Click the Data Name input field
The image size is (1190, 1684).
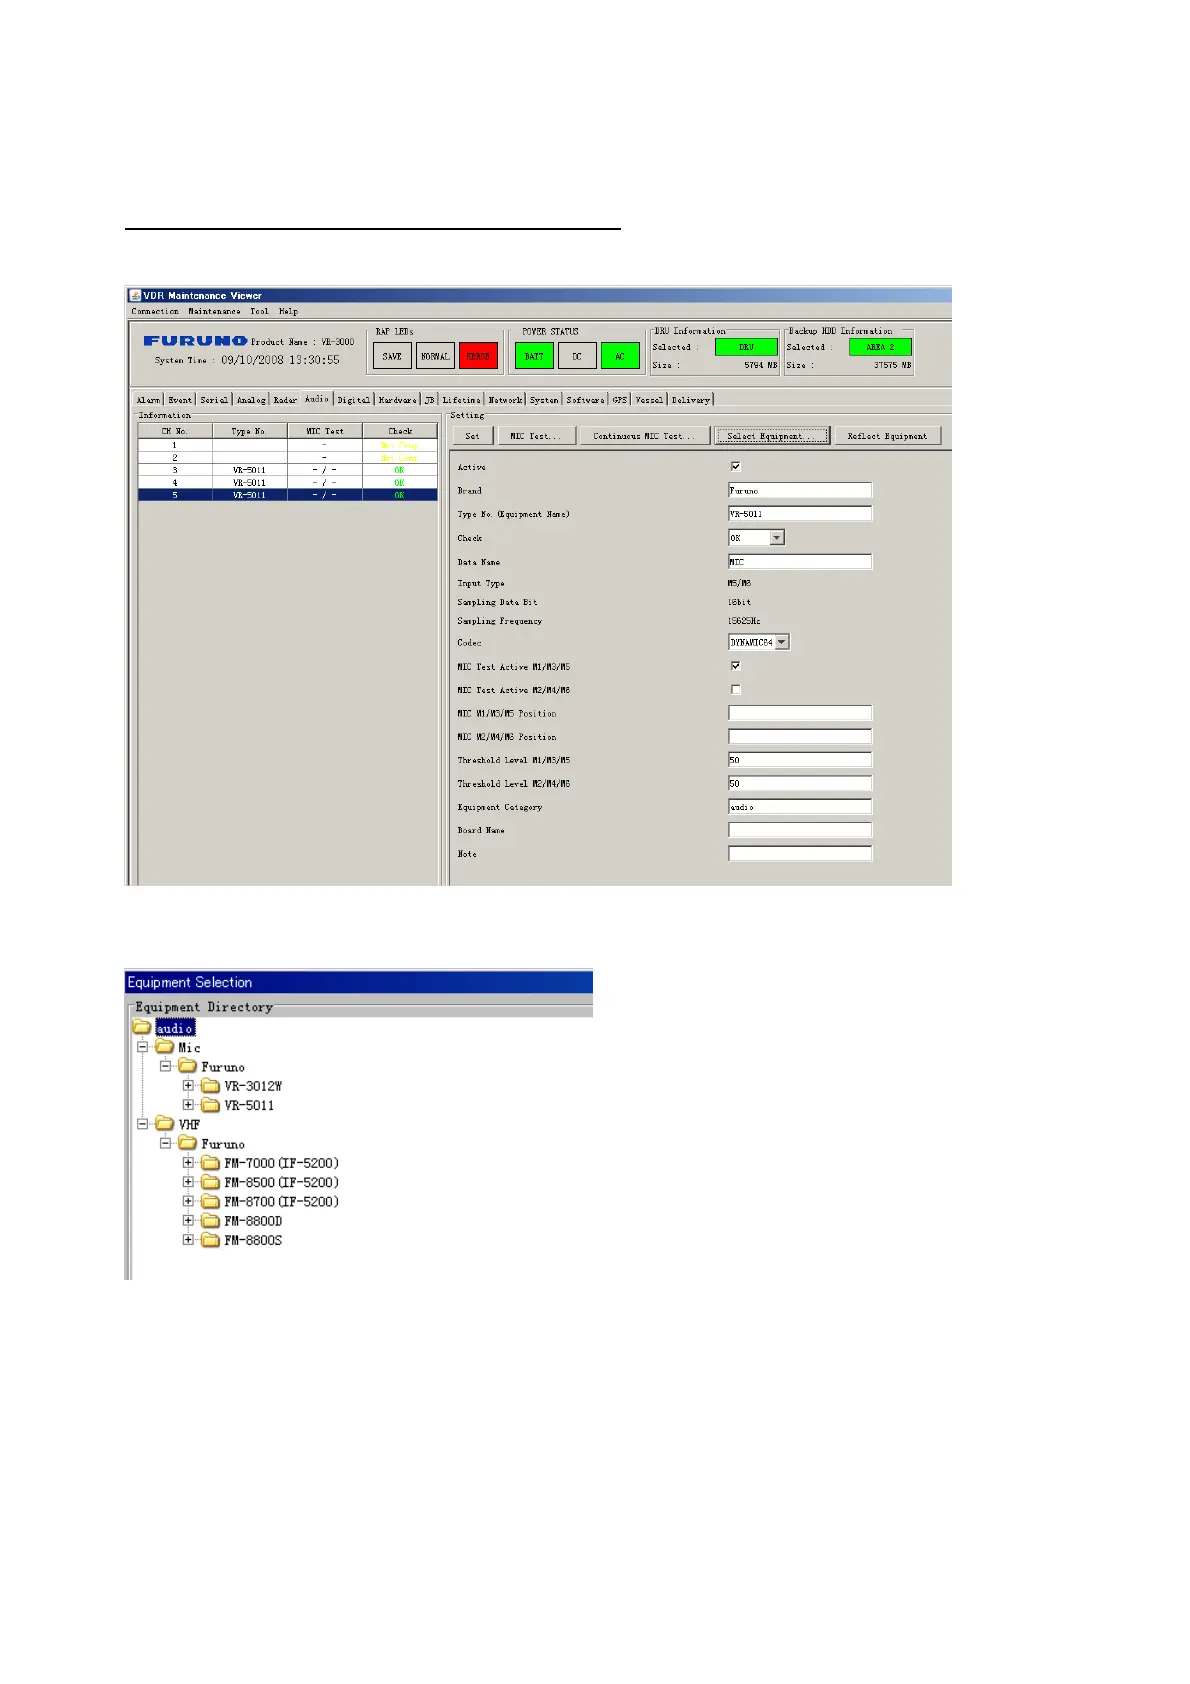tap(800, 562)
